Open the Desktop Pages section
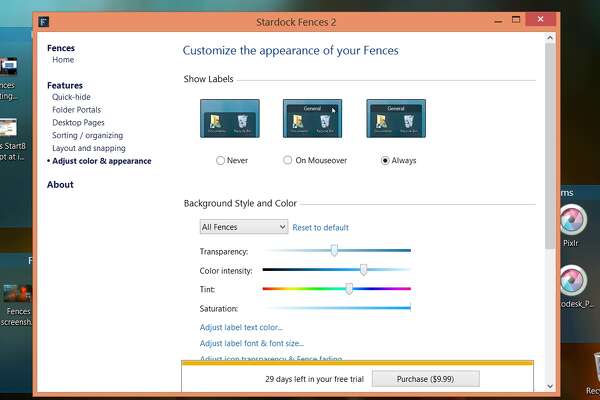Screen dimensions: 600x400 [78, 122]
